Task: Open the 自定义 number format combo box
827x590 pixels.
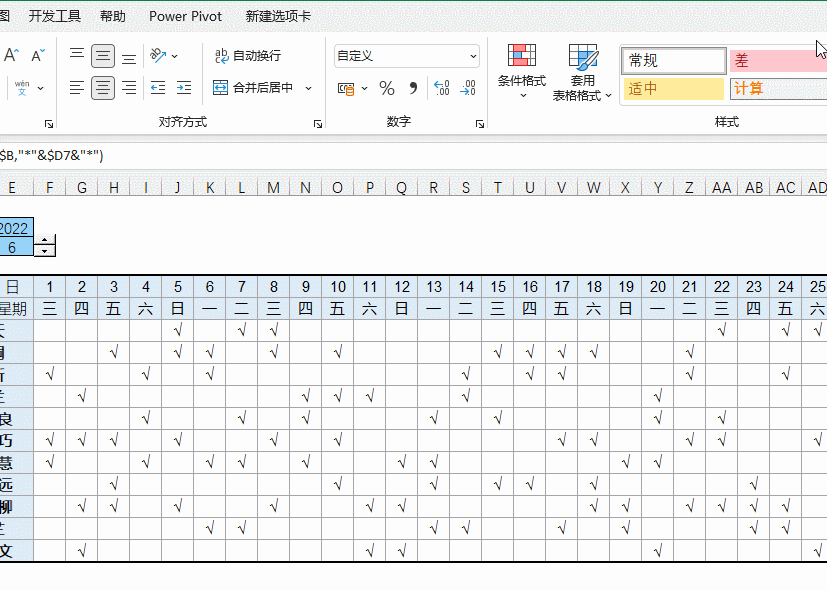Action: click(x=407, y=56)
